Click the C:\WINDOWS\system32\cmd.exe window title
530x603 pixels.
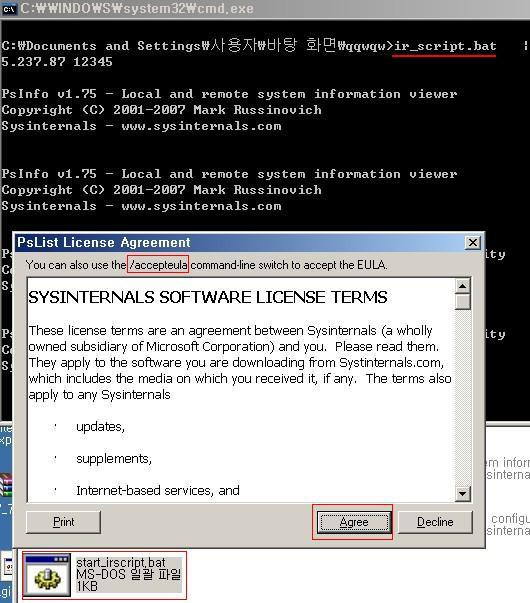tap(137, 8)
